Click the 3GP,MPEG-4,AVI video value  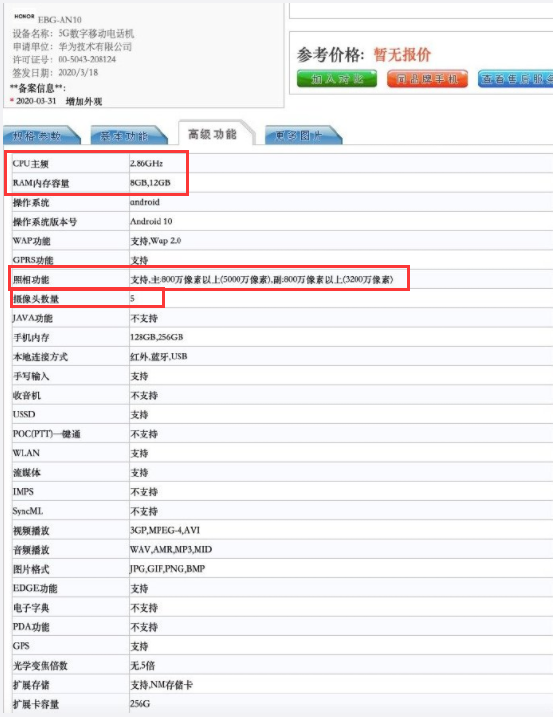click(165, 530)
